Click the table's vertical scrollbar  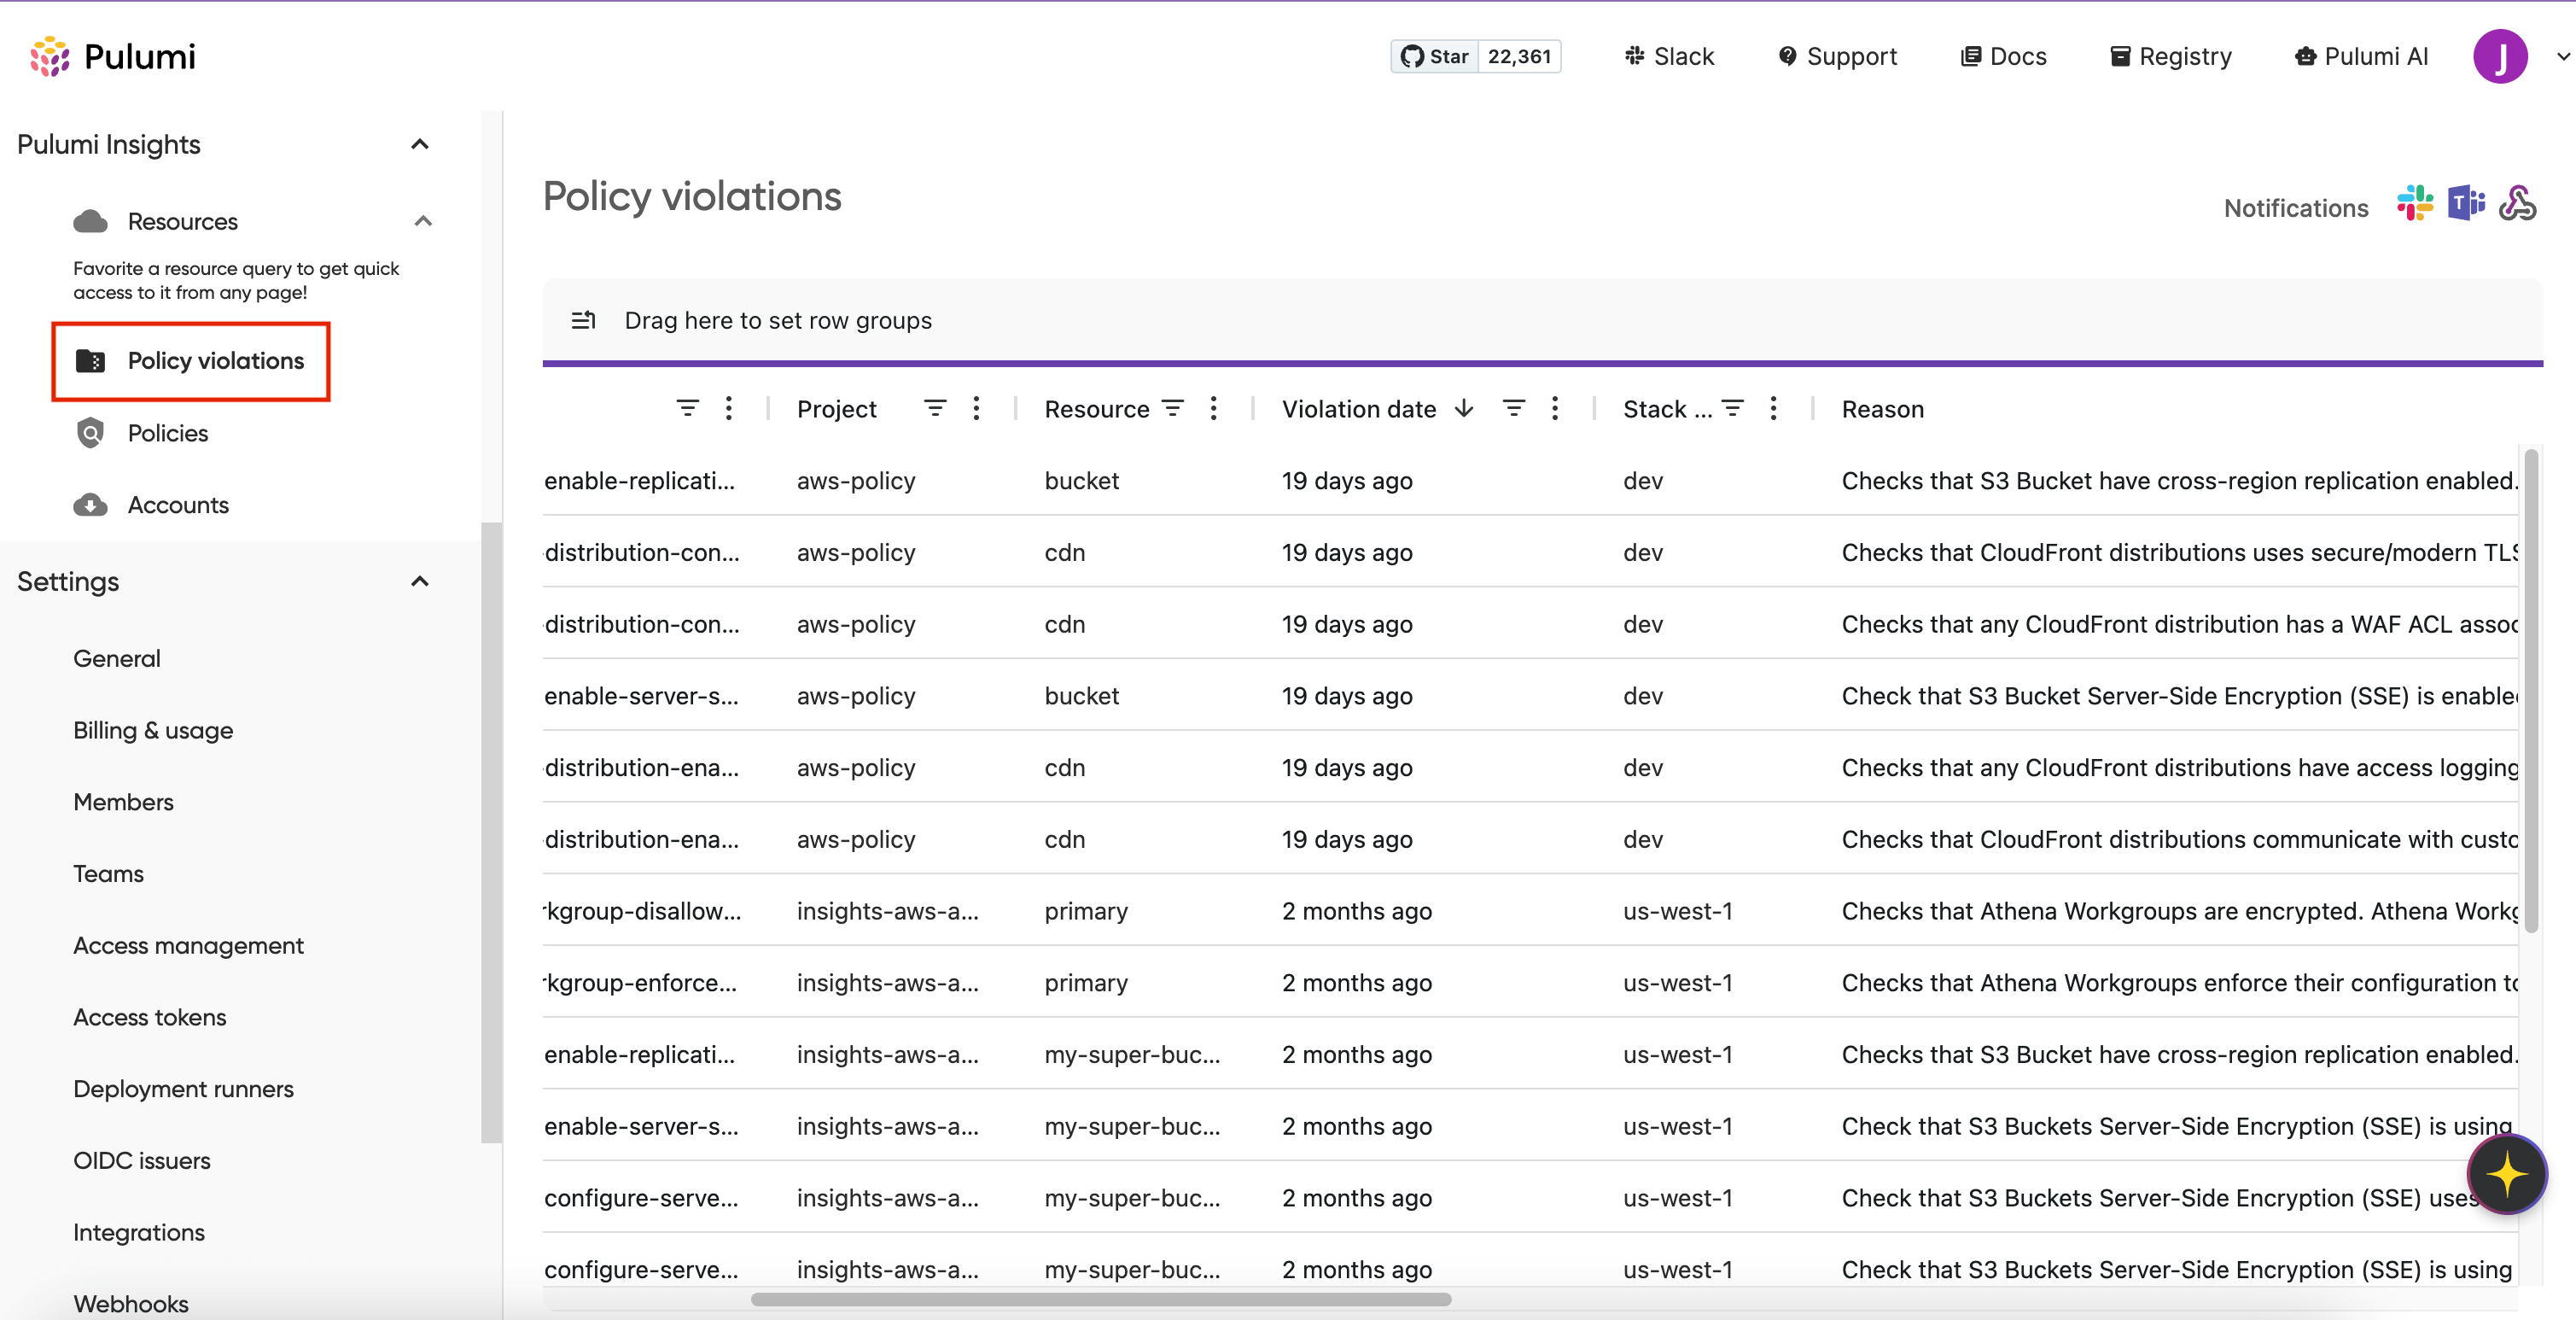pyautogui.click(x=2531, y=690)
